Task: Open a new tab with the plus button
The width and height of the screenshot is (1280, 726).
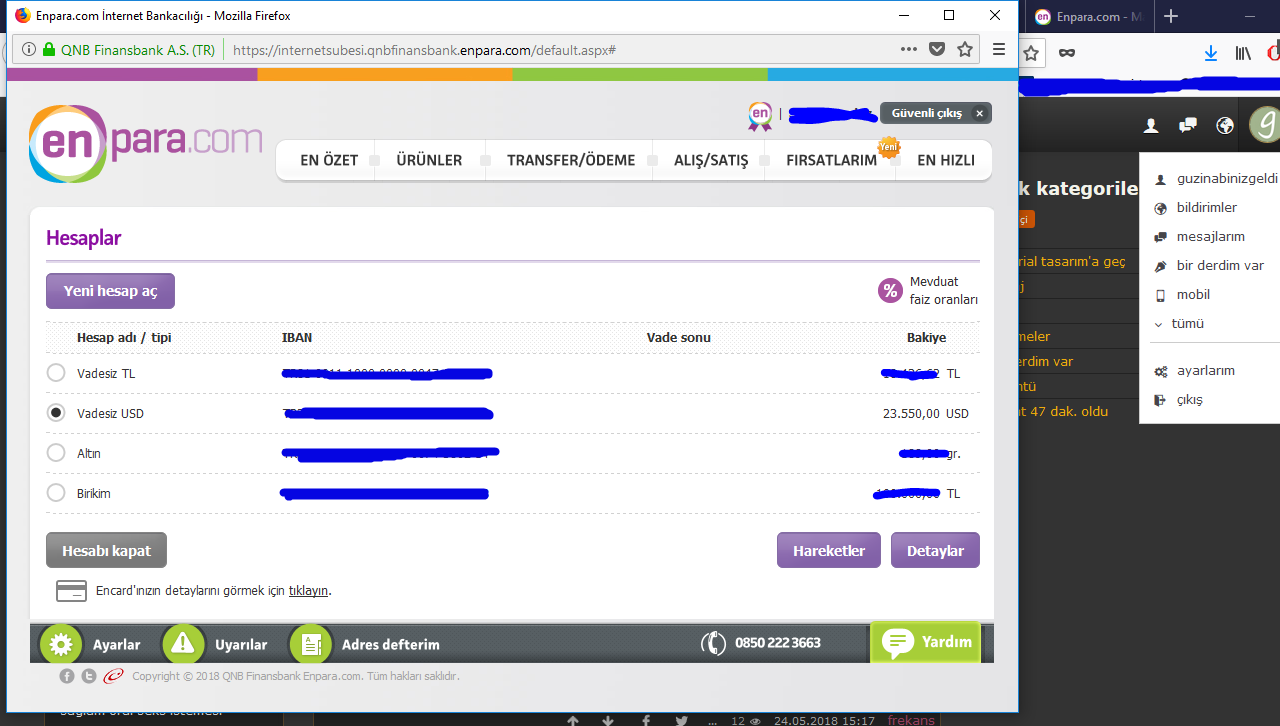Action: [x=1171, y=16]
